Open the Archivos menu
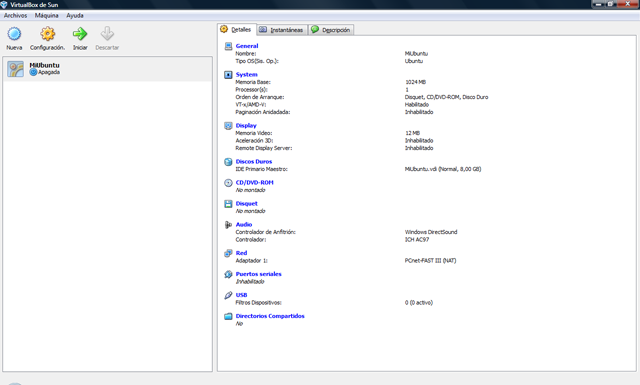Viewport: 640px width, 385px height. coord(16,16)
